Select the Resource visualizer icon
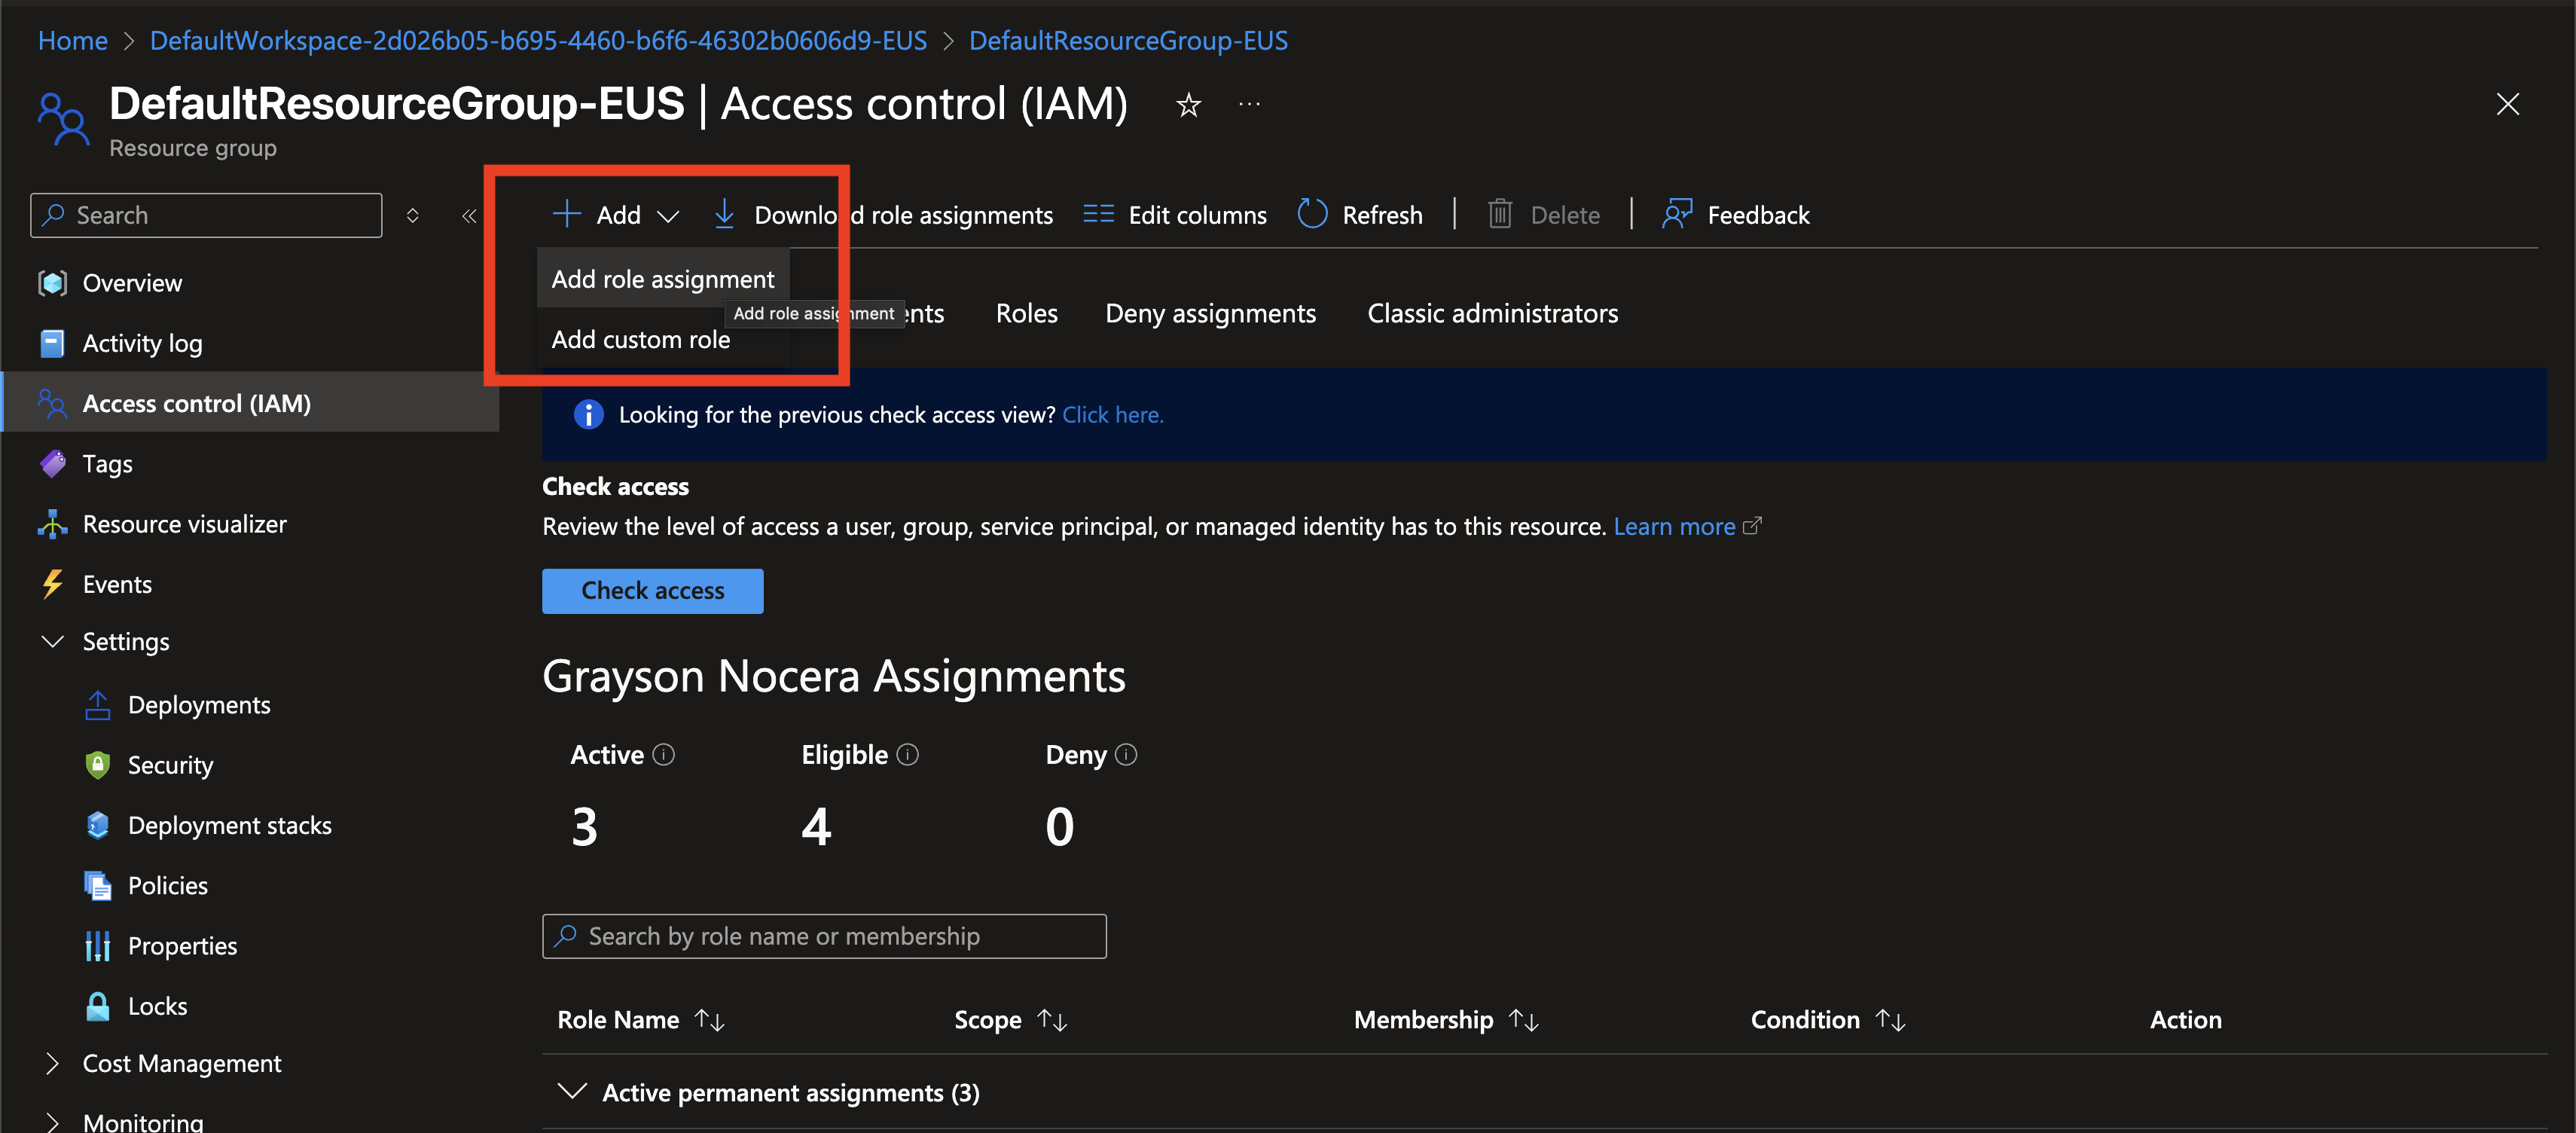2576x1133 pixels. tap(51, 523)
